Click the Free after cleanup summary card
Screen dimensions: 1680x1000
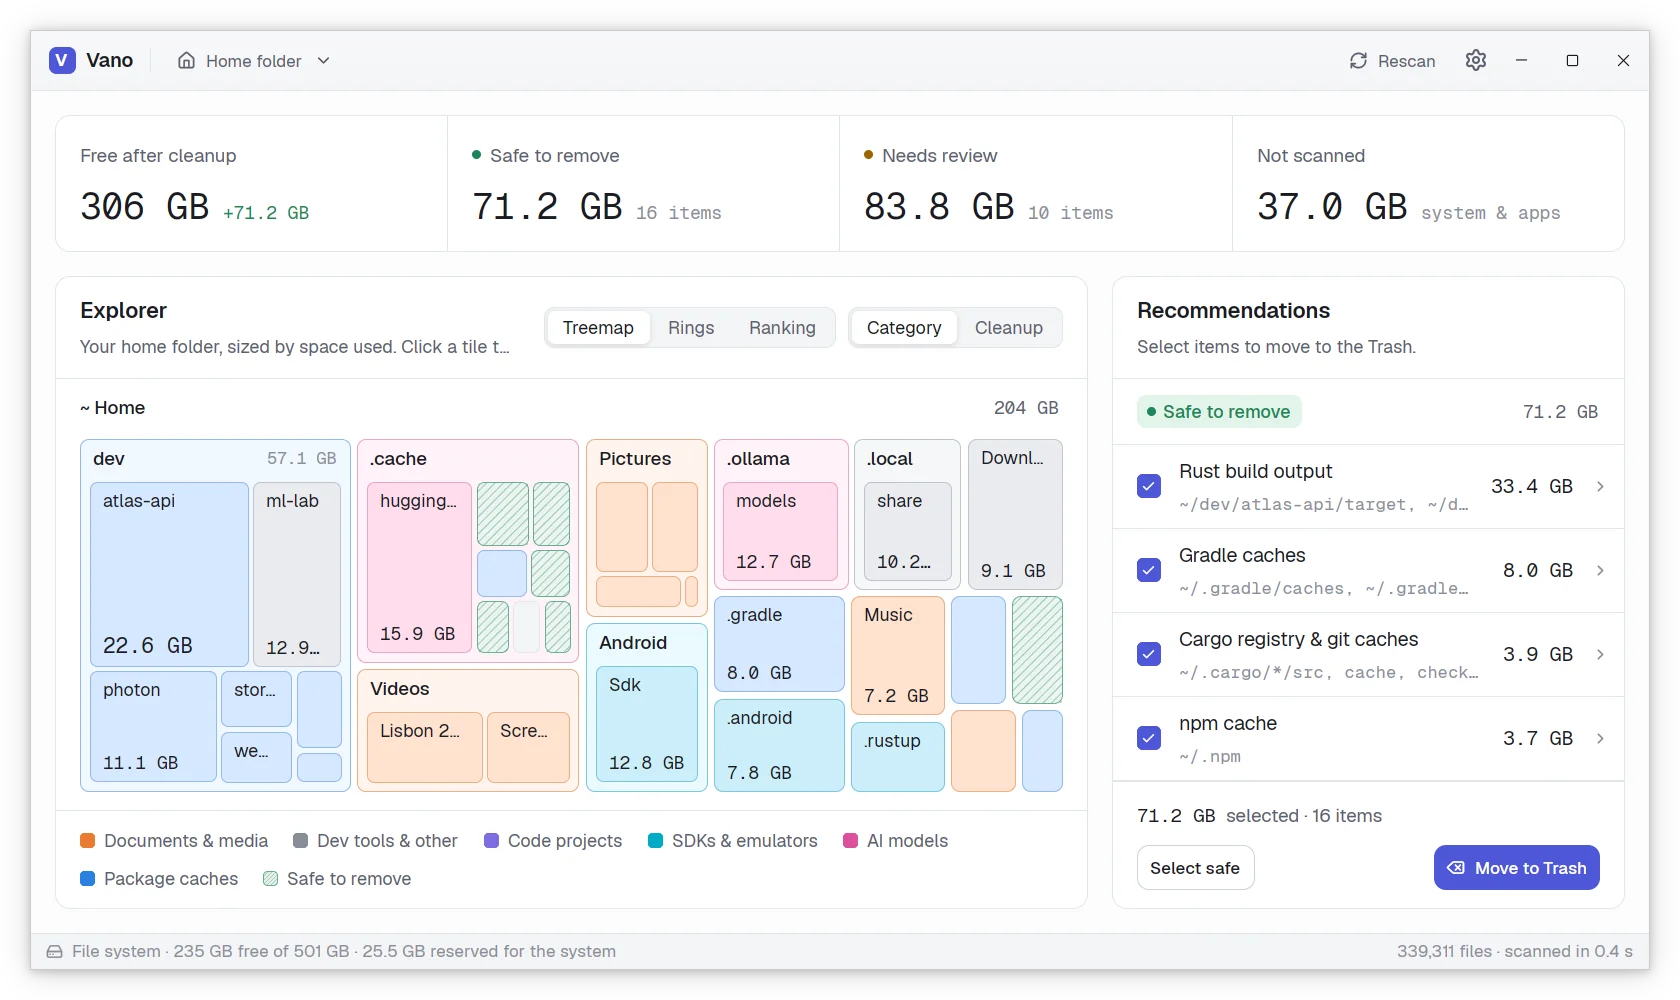tap(251, 183)
